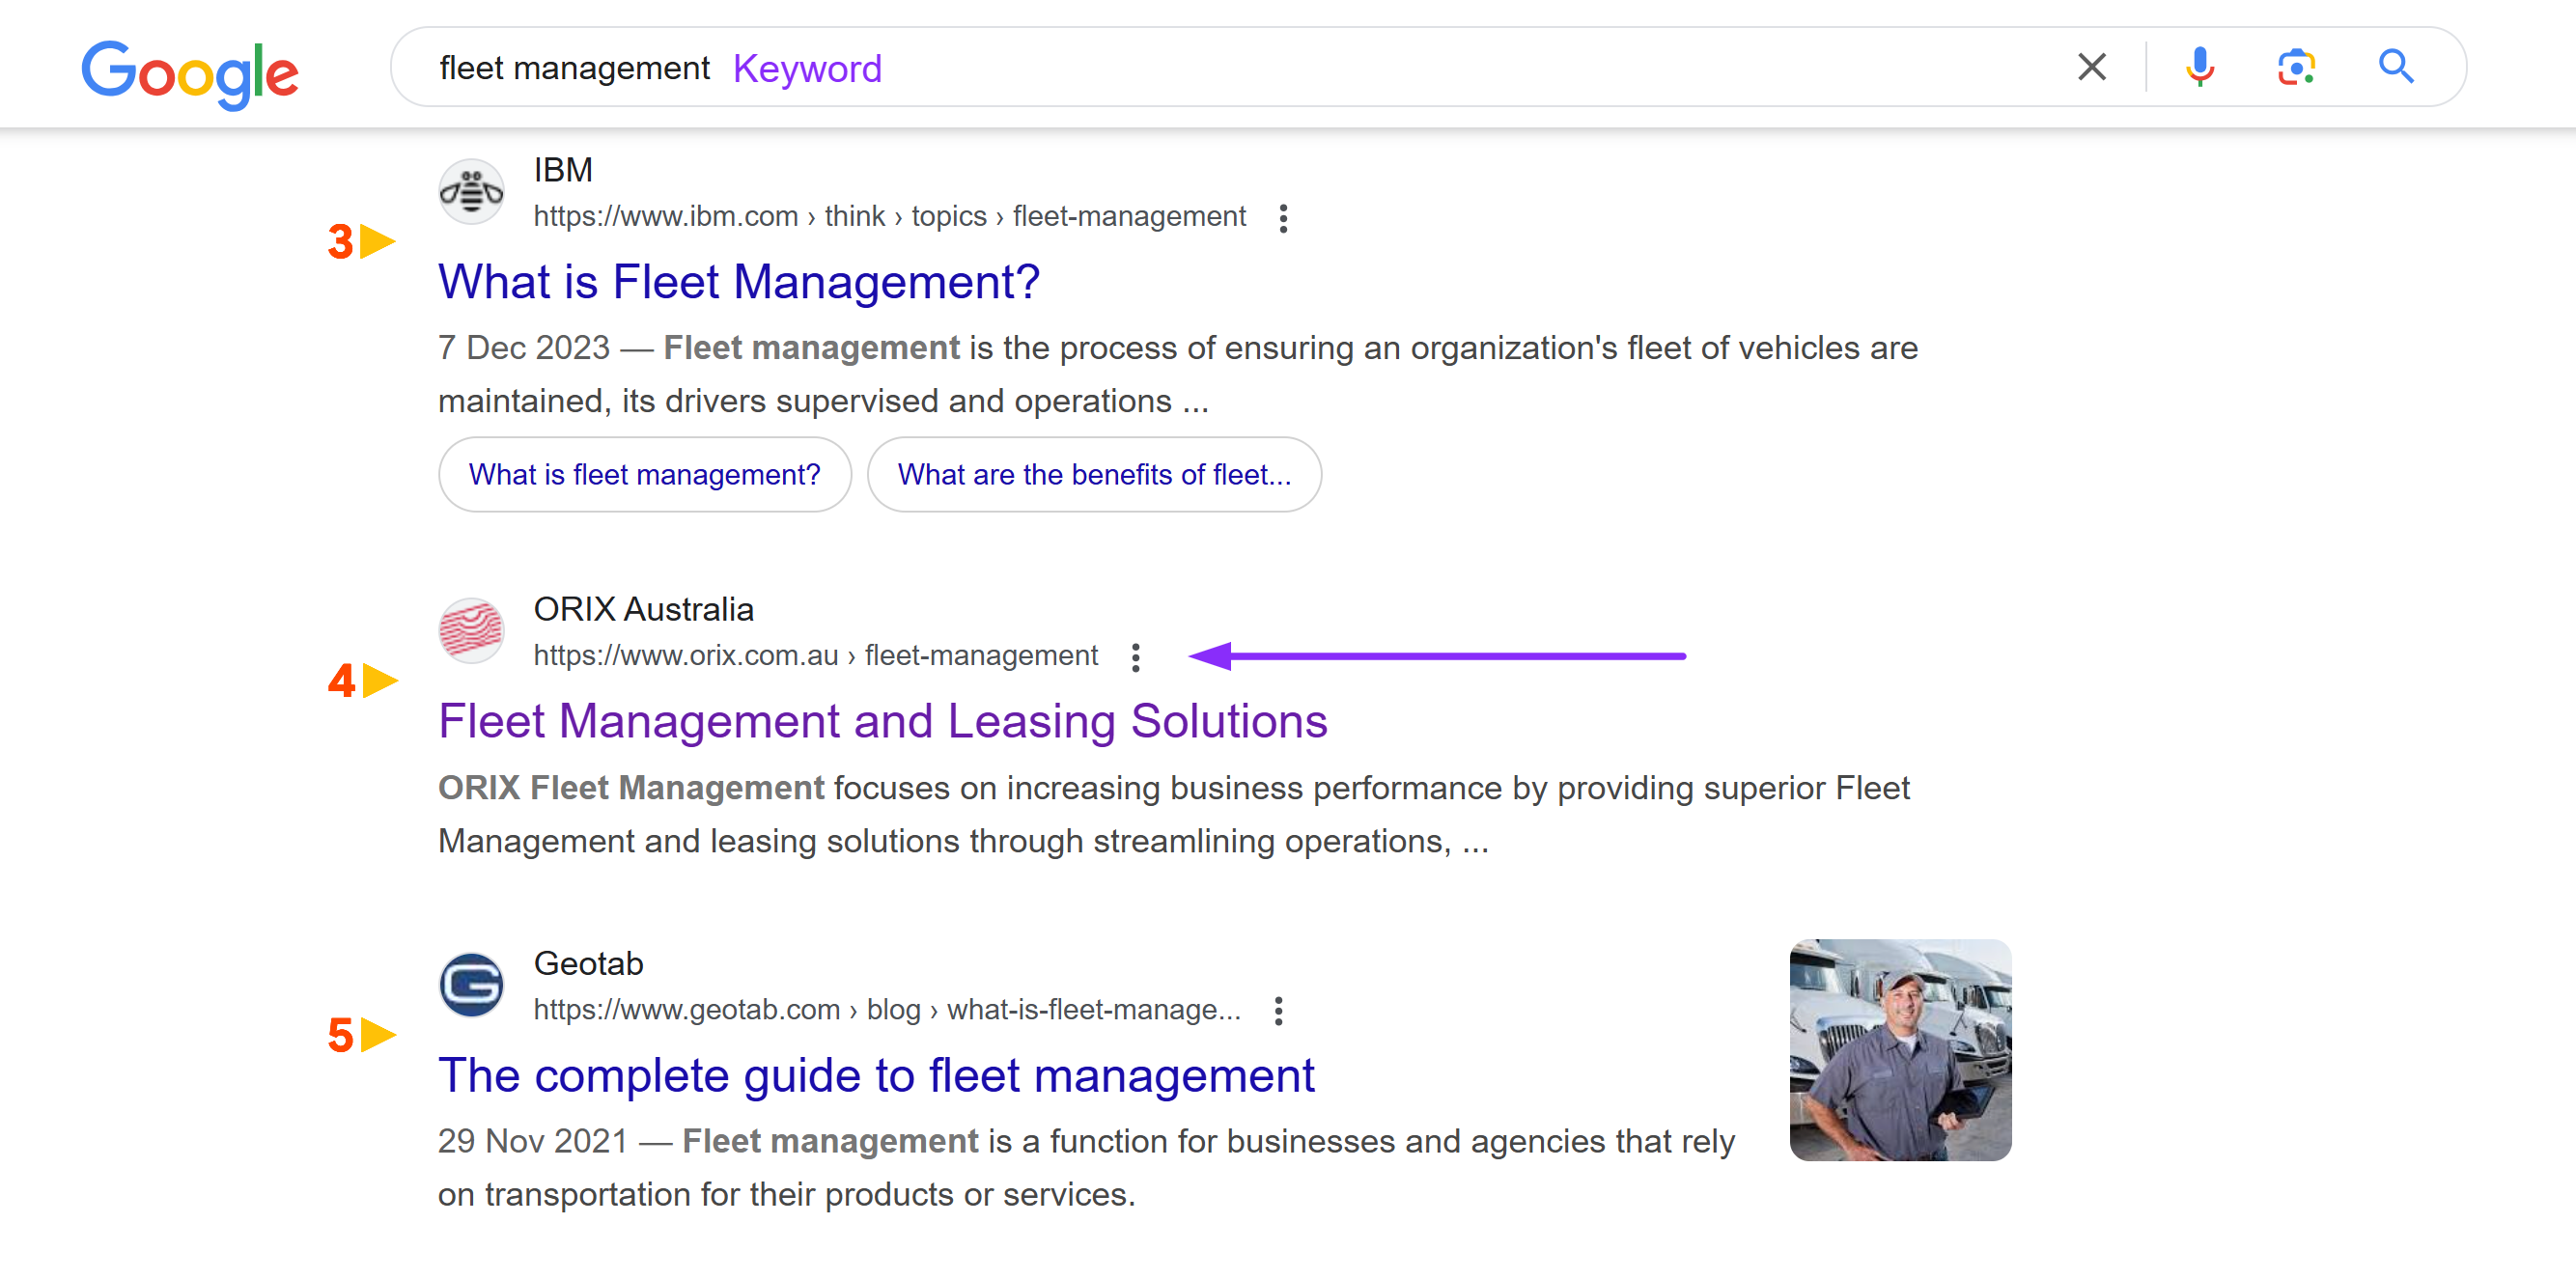The image size is (2576, 1279).
Task: Click the 'ORIX Fleet Management' bold snippet text
Action: (x=631, y=788)
